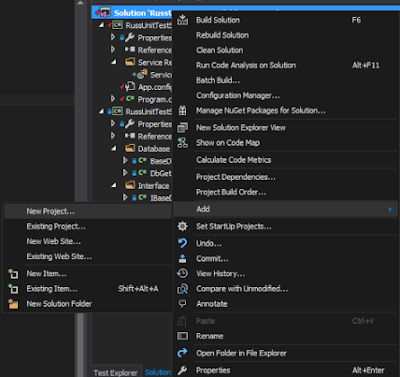Collapse the Database folder node
This screenshot has height=377, width=400.
pyautogui.click(x=114, y=148)
